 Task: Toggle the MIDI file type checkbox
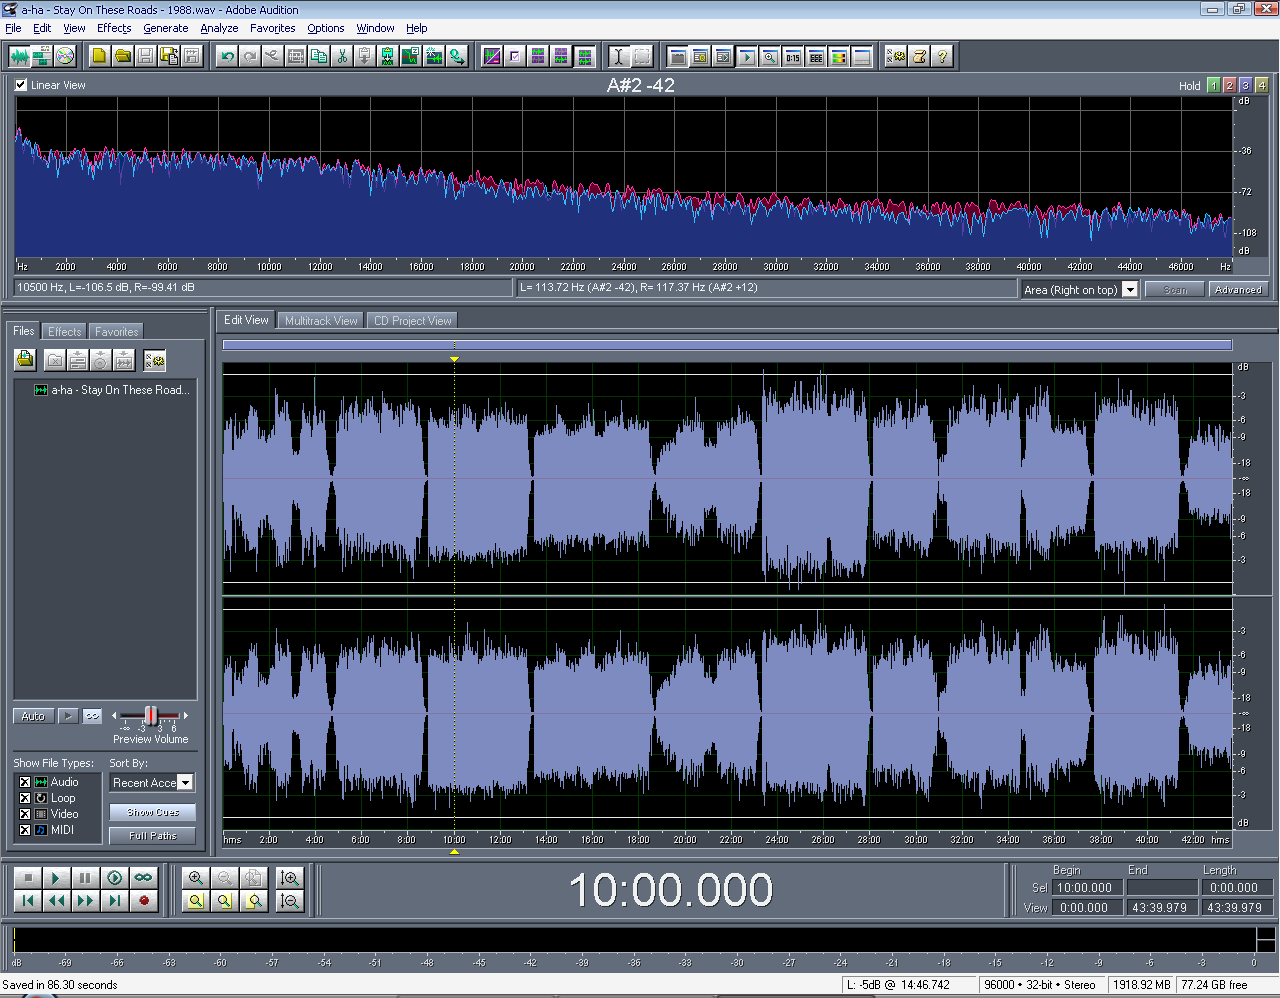point(25,830)
